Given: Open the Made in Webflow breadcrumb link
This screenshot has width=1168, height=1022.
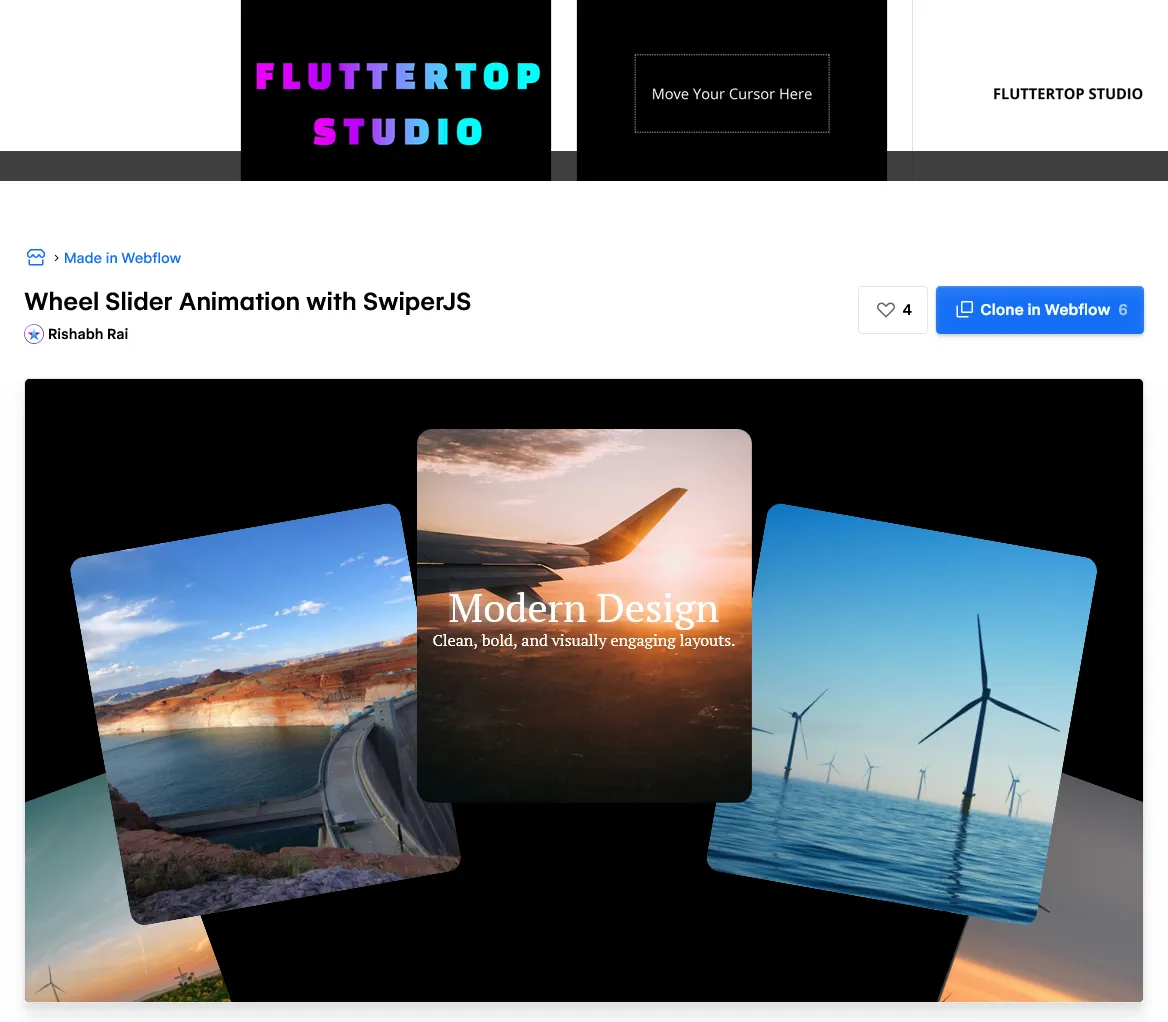Looking at the screenshot, I should tap(122, 258).
